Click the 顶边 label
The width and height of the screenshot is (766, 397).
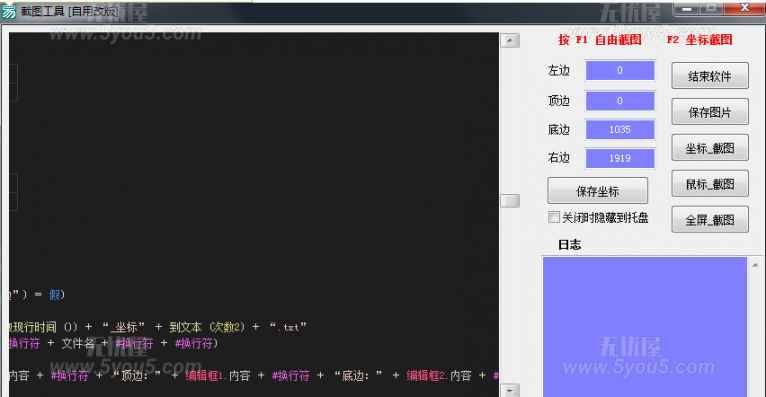(x=559, y=101)
